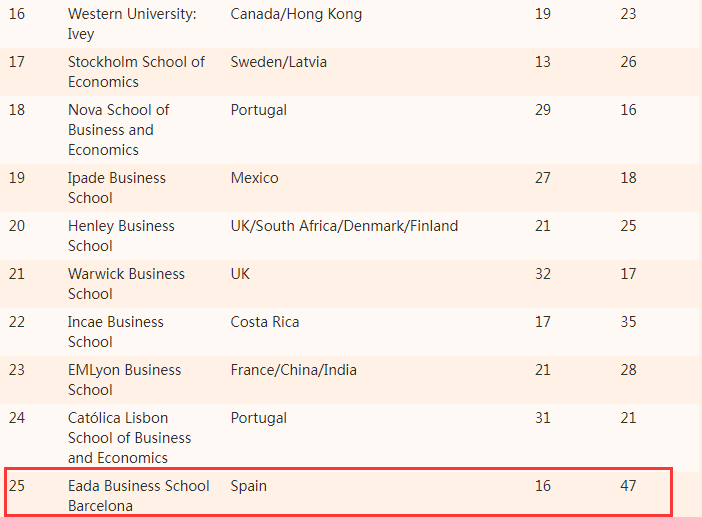Select the Spain cell in row 25

(x=248, y=486)
